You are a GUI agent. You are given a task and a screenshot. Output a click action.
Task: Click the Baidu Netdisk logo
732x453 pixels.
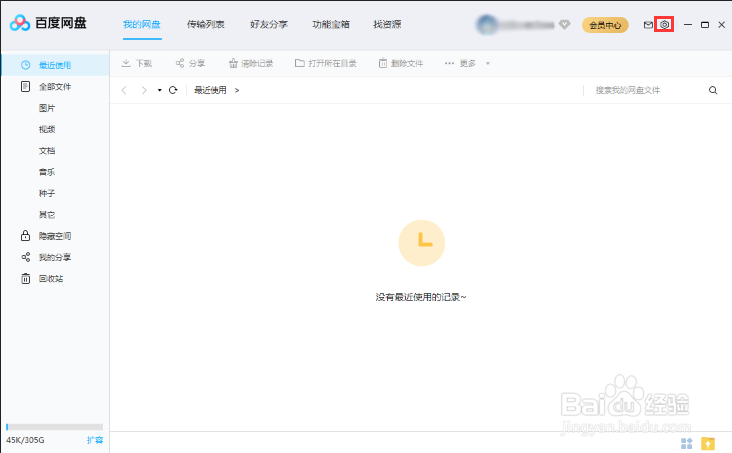pyautogui.click(x=48, y=23)
